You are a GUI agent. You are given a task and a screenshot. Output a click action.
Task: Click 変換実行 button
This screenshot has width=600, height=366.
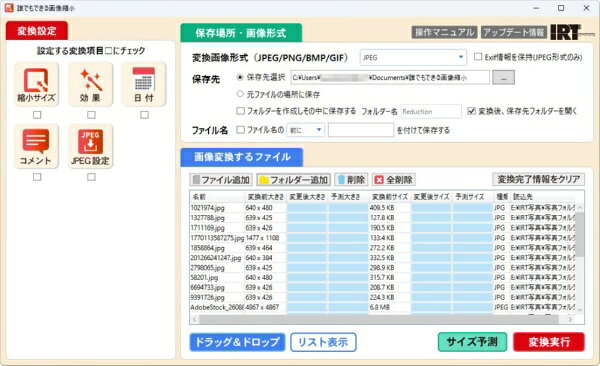click(549, 342)
